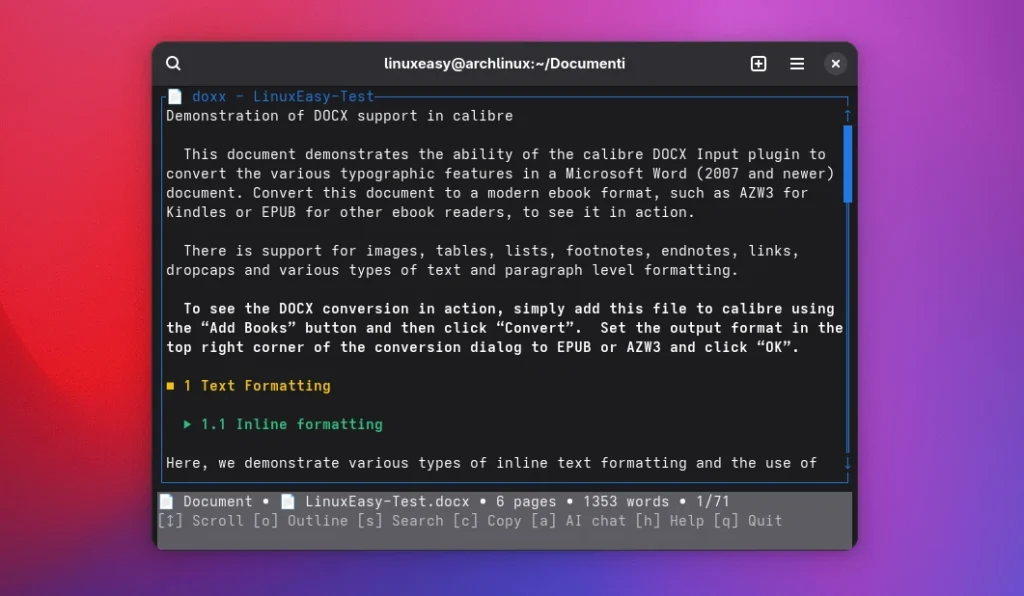Select the Document label in the status bar
The height and width of the screenshot is (596, 1024).
point(217,501)
